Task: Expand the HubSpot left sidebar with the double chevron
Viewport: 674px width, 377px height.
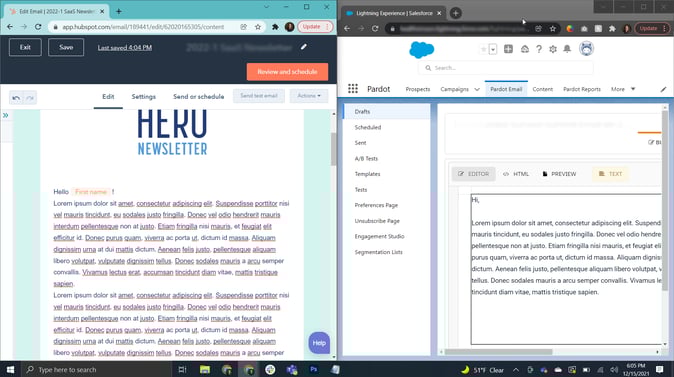Action: pyautogui.click(x=6, y=115)
